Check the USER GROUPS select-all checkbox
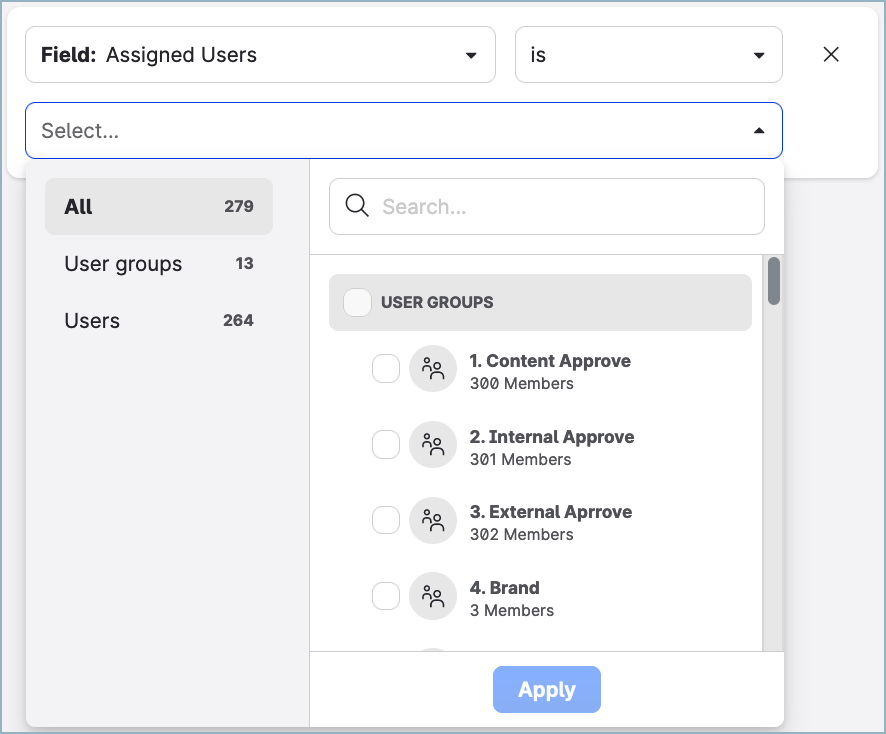The height and width of the screenshot is (734, 886). [357, 302]
